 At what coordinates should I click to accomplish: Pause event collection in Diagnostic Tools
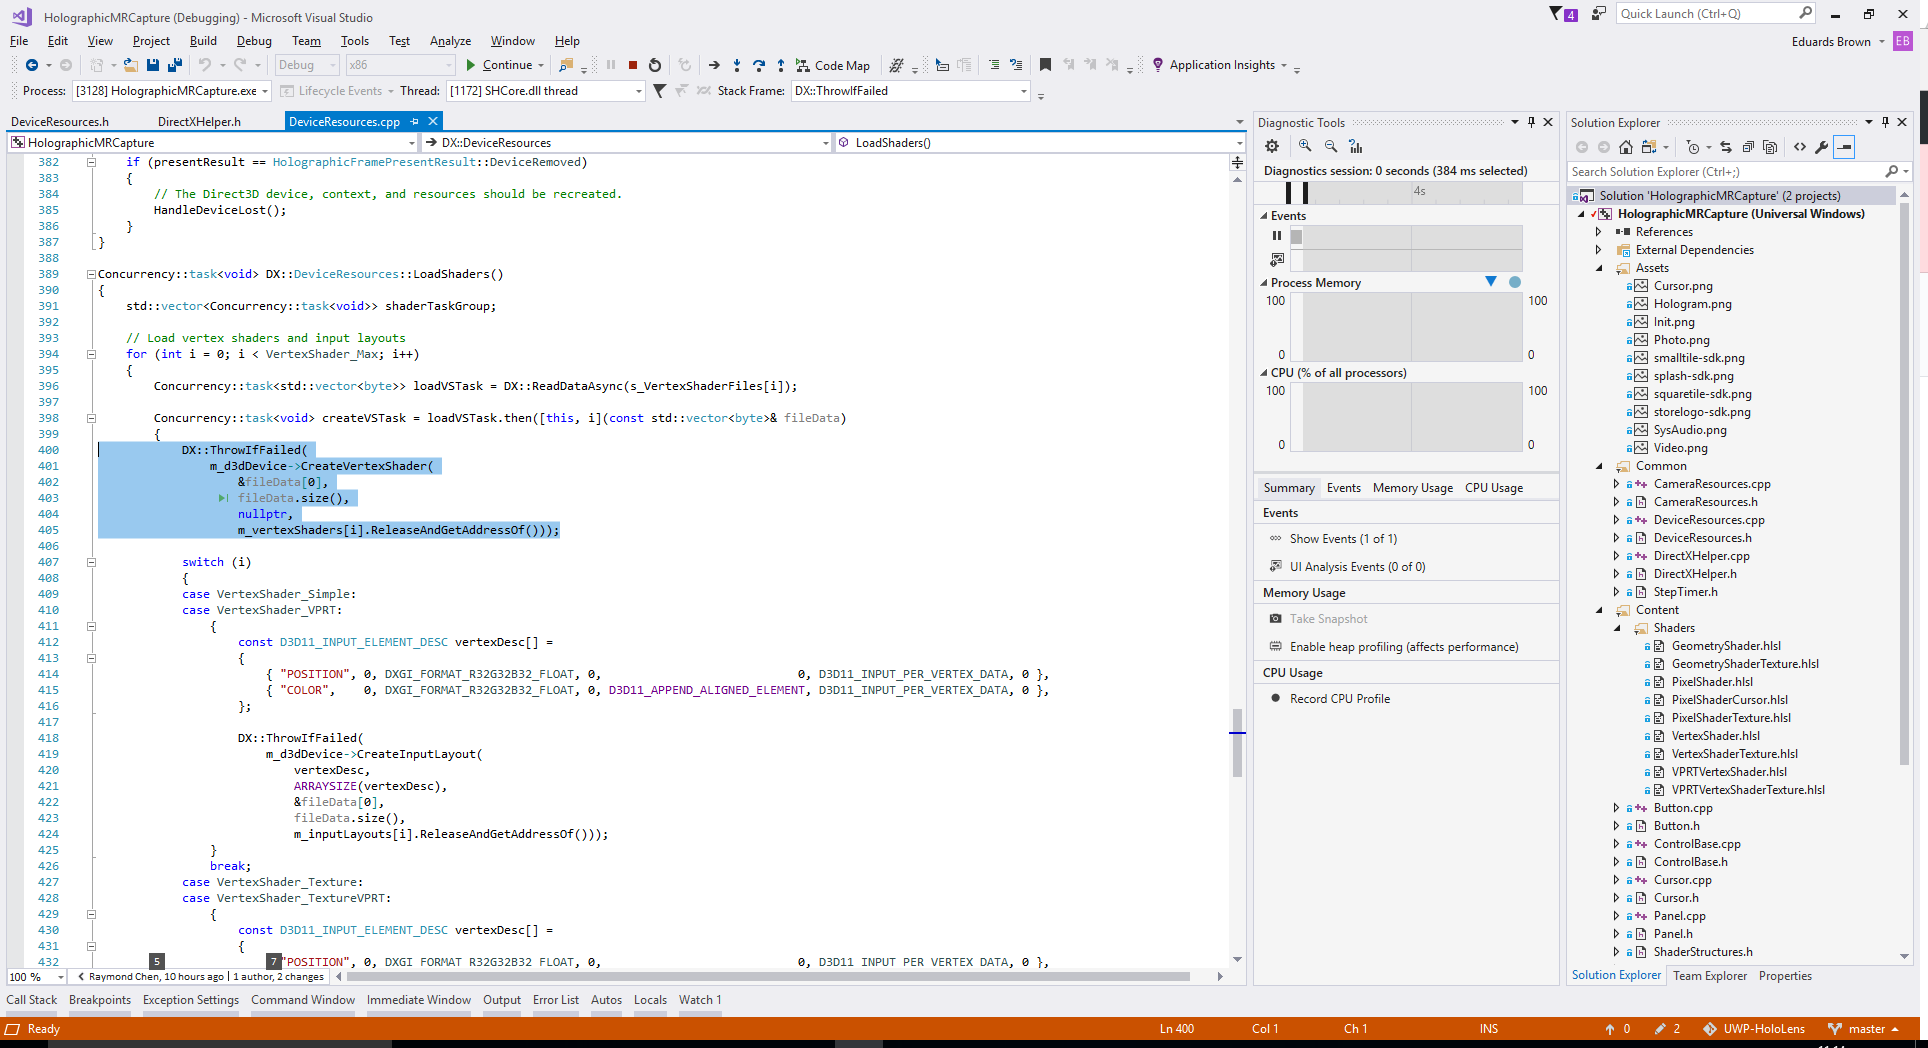[x=1277, y=236]
